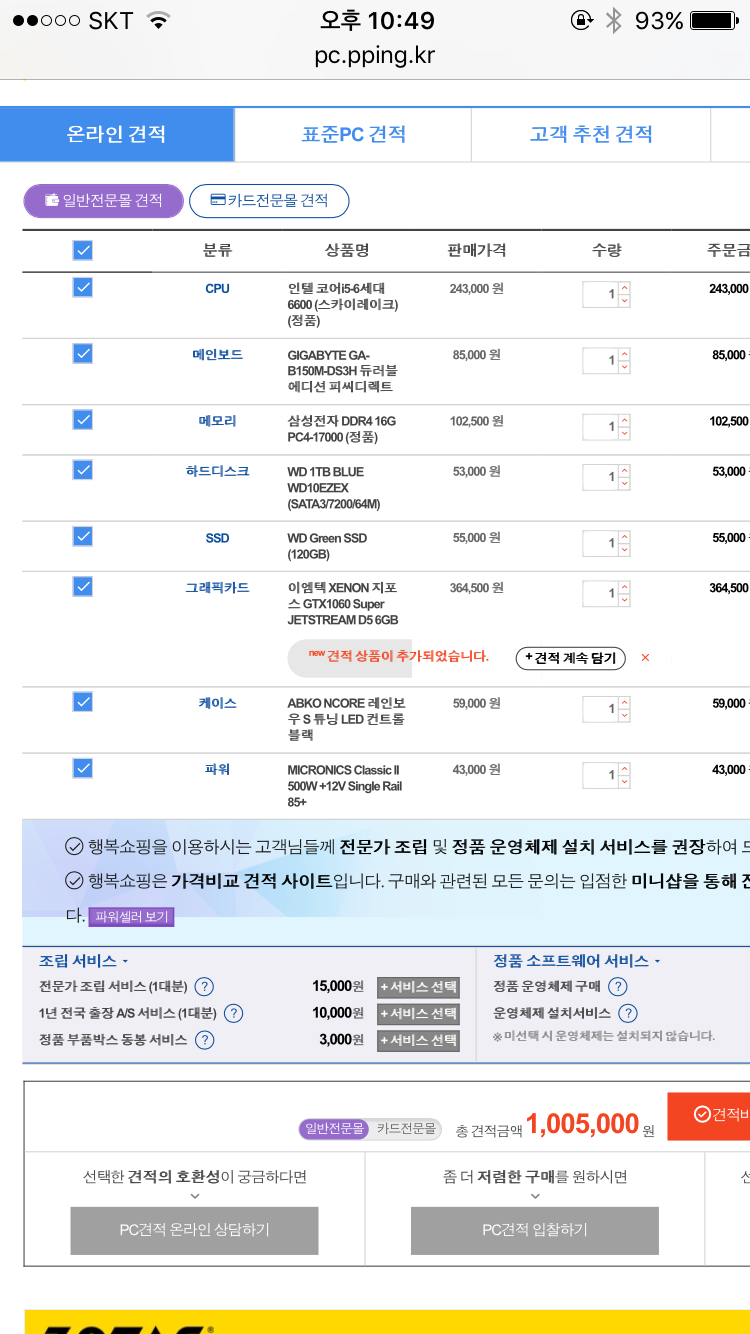Select the 카드전문몰 견적 button
This screenshot has width=750, height=1334.
click(x=269, y=201)
